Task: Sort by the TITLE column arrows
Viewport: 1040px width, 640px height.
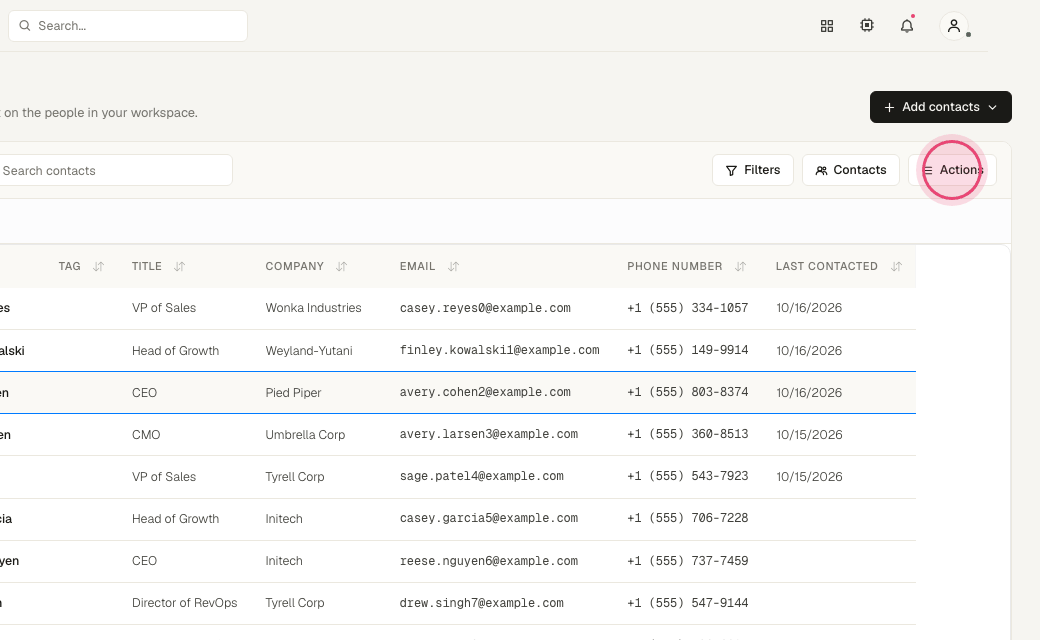Action: click(179, 267)
